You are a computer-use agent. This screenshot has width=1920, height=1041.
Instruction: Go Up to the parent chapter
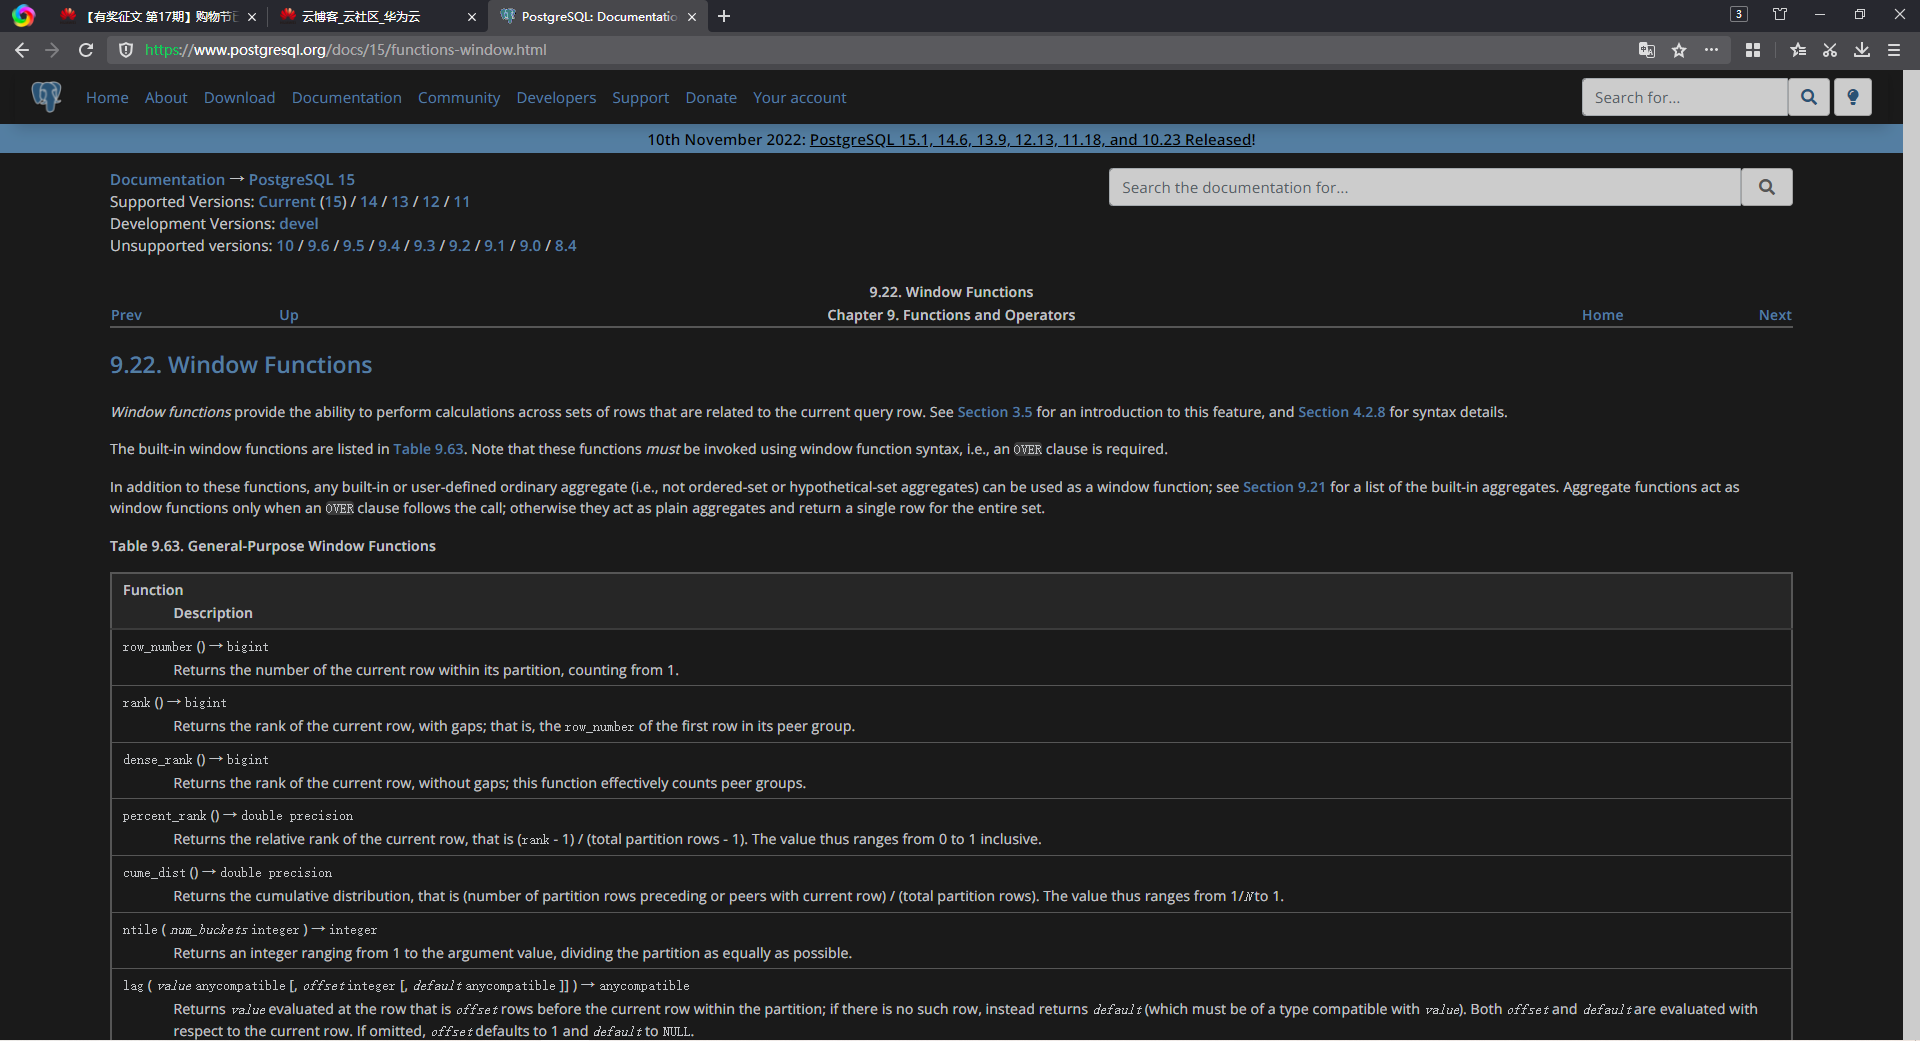pyautogui.click(x=289, y=315)
